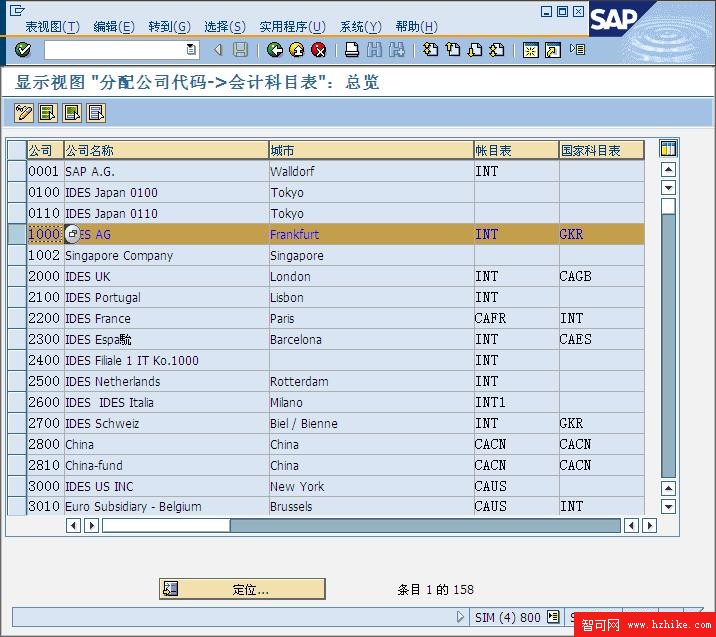Open command field history list icon
716x637 pixels.
(191, 50)
